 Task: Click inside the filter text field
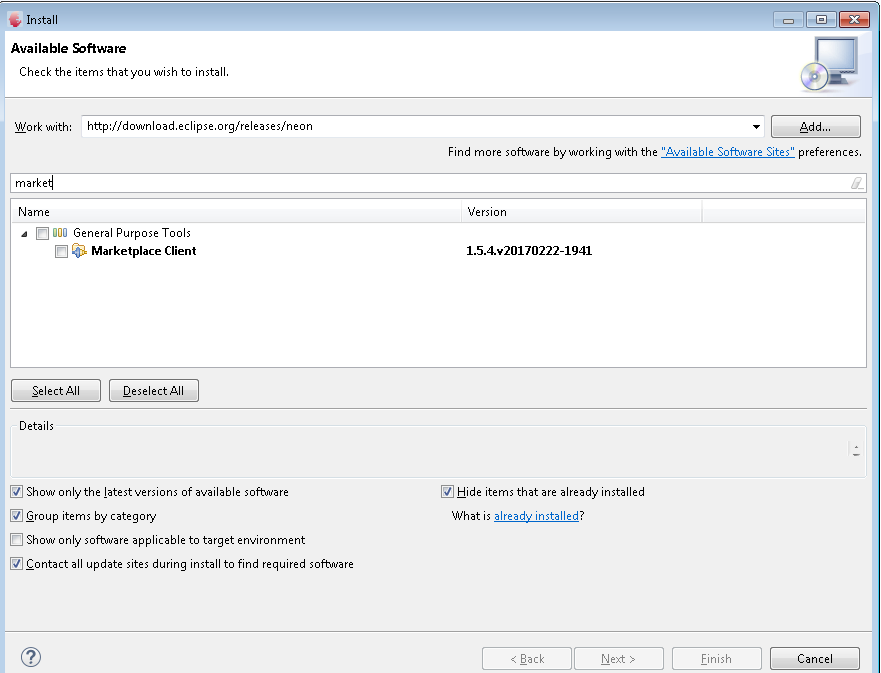(300, 183)
